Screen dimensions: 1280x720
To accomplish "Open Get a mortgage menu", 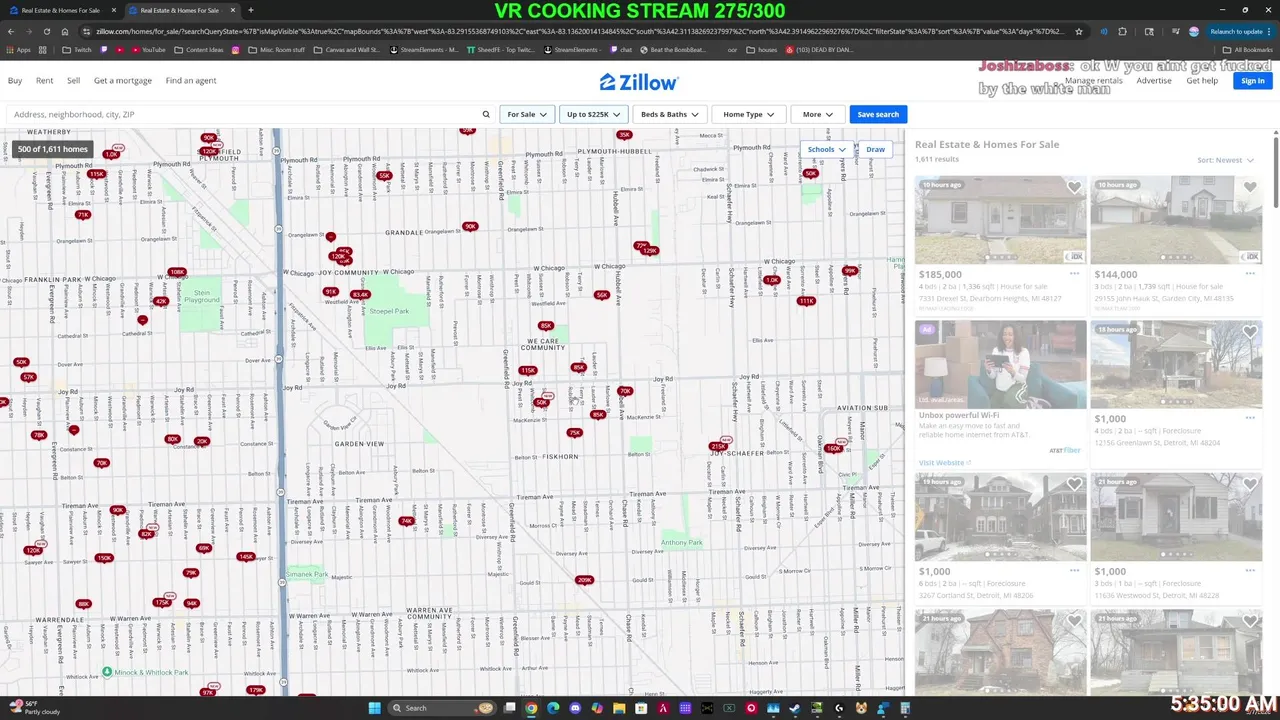I will tap(123, 81).
